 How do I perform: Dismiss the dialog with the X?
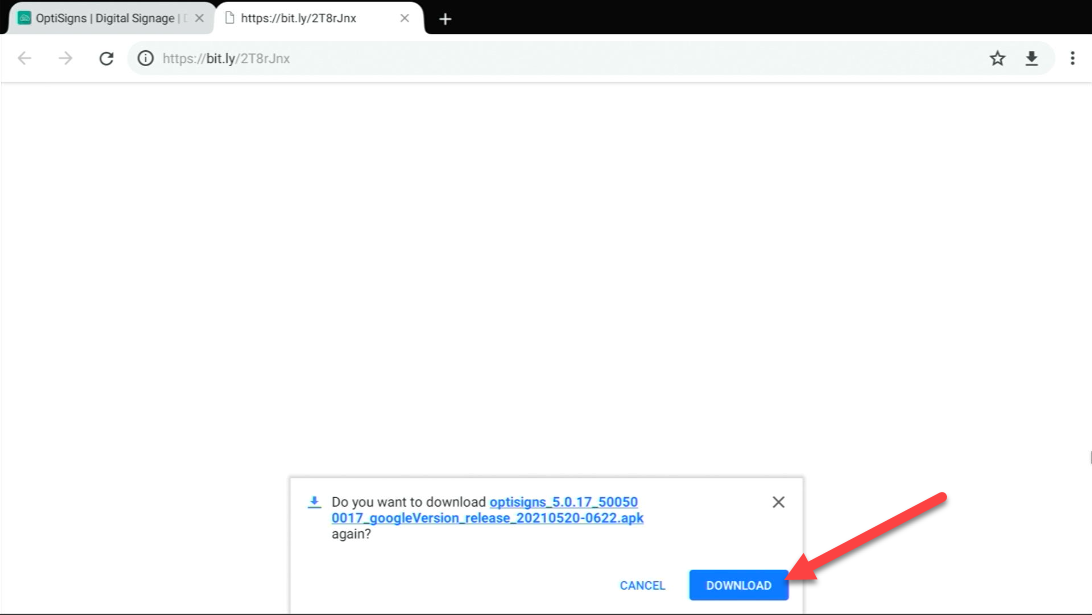778,502
